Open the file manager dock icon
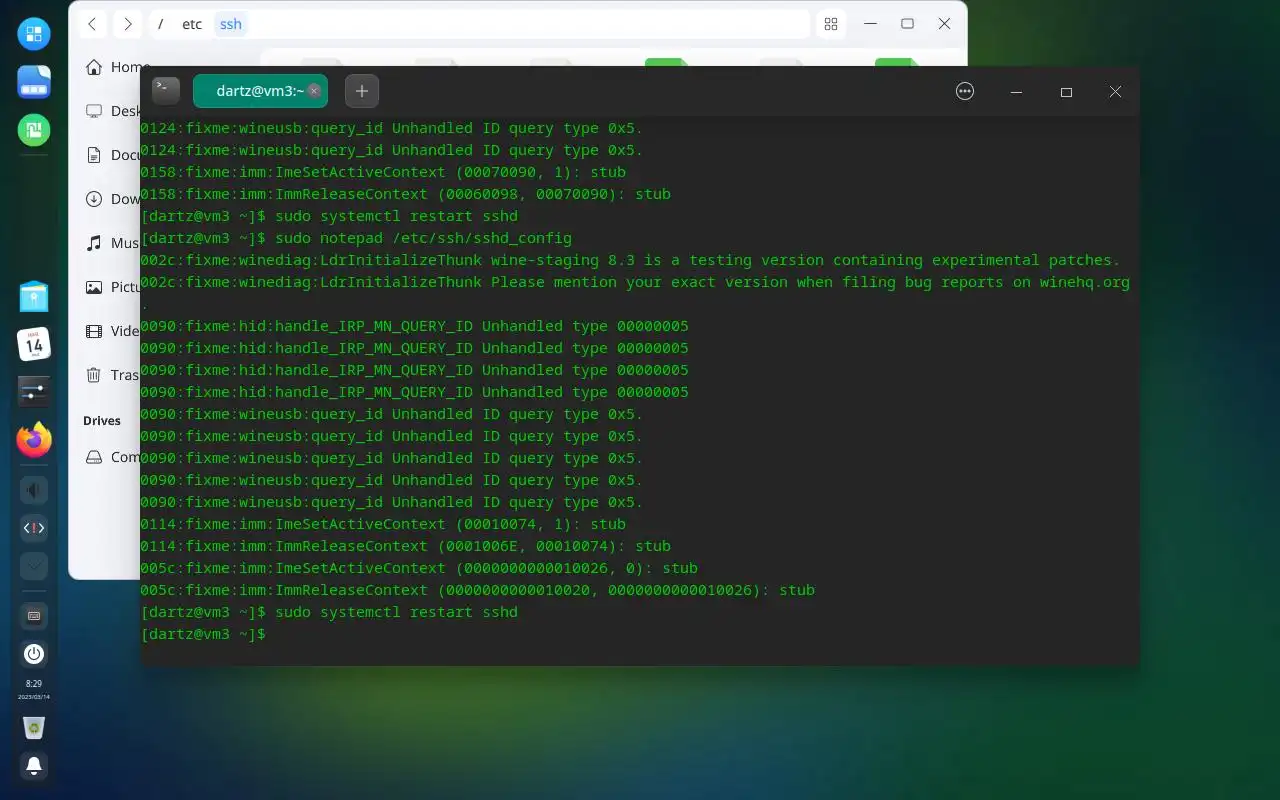 pyautogui.click(x=34, y=82)
